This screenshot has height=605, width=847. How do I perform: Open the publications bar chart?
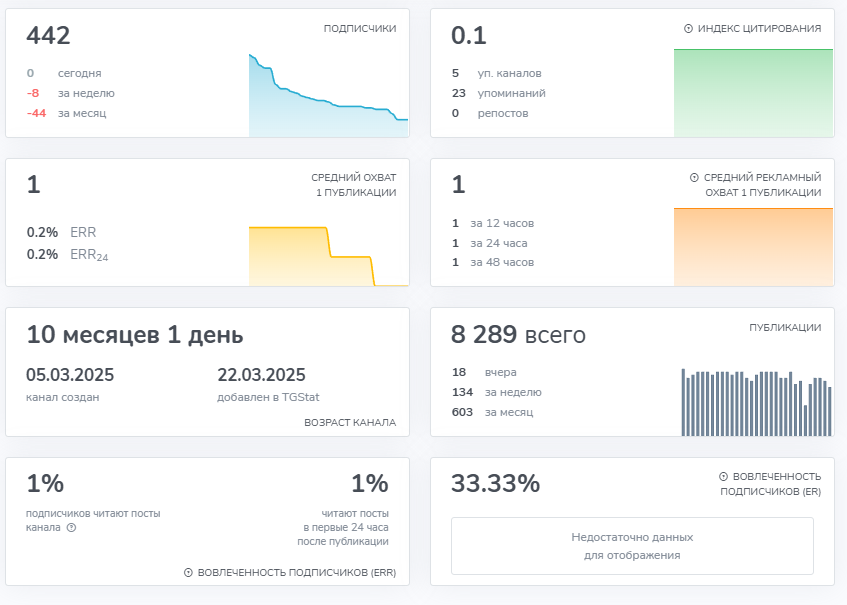[x=756, y=402]
